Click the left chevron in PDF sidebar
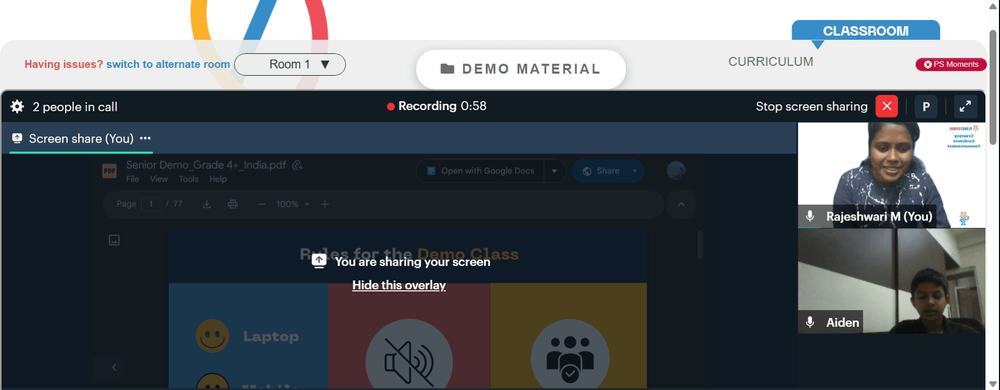 pos(114,367)
